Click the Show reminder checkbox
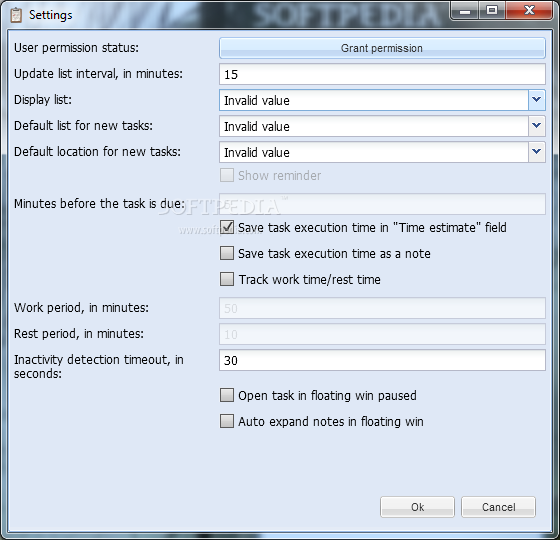 [227, 175]
